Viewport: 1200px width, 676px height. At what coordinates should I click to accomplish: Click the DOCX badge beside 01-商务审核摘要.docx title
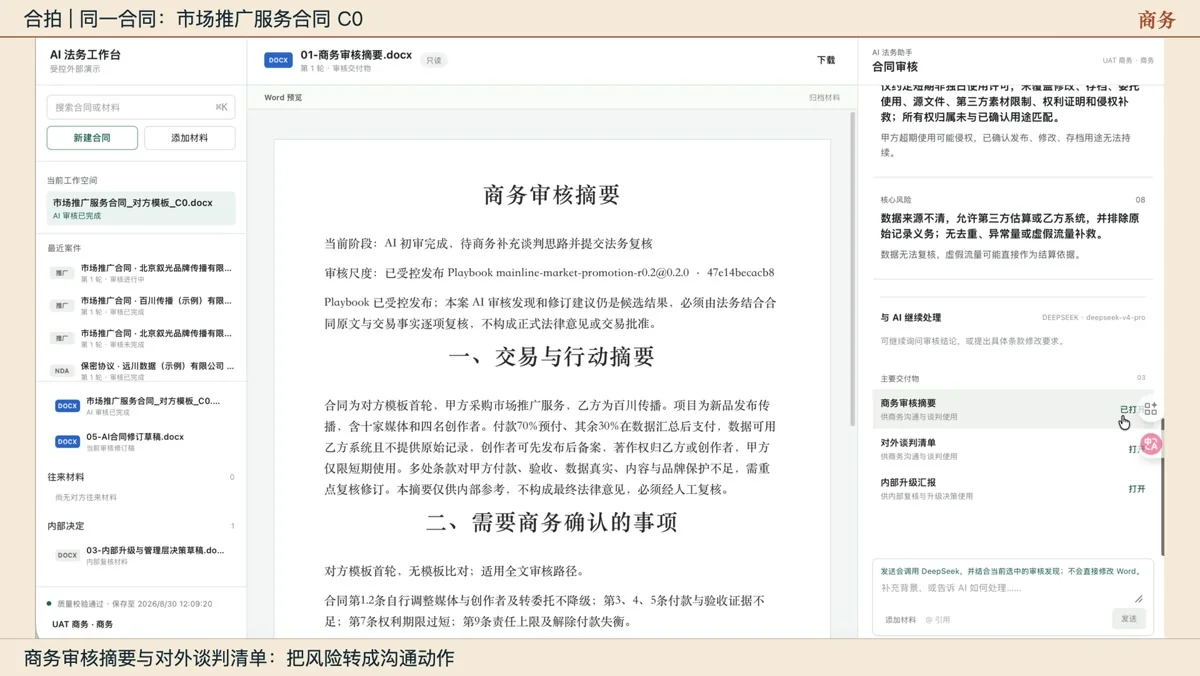point(278,60)
